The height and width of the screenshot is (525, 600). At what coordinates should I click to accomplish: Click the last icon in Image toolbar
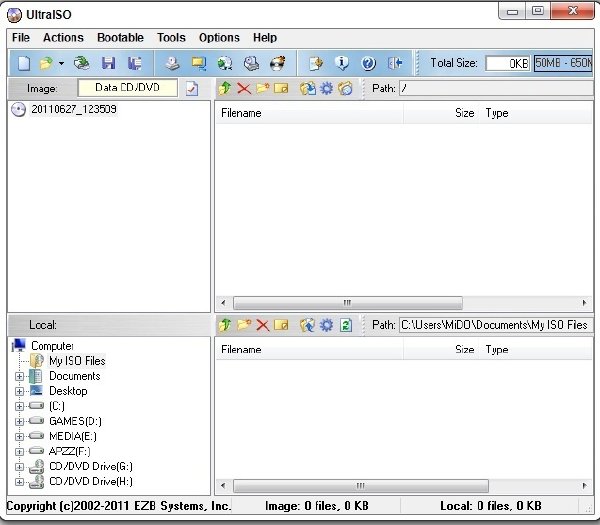[x=345, y=89]
